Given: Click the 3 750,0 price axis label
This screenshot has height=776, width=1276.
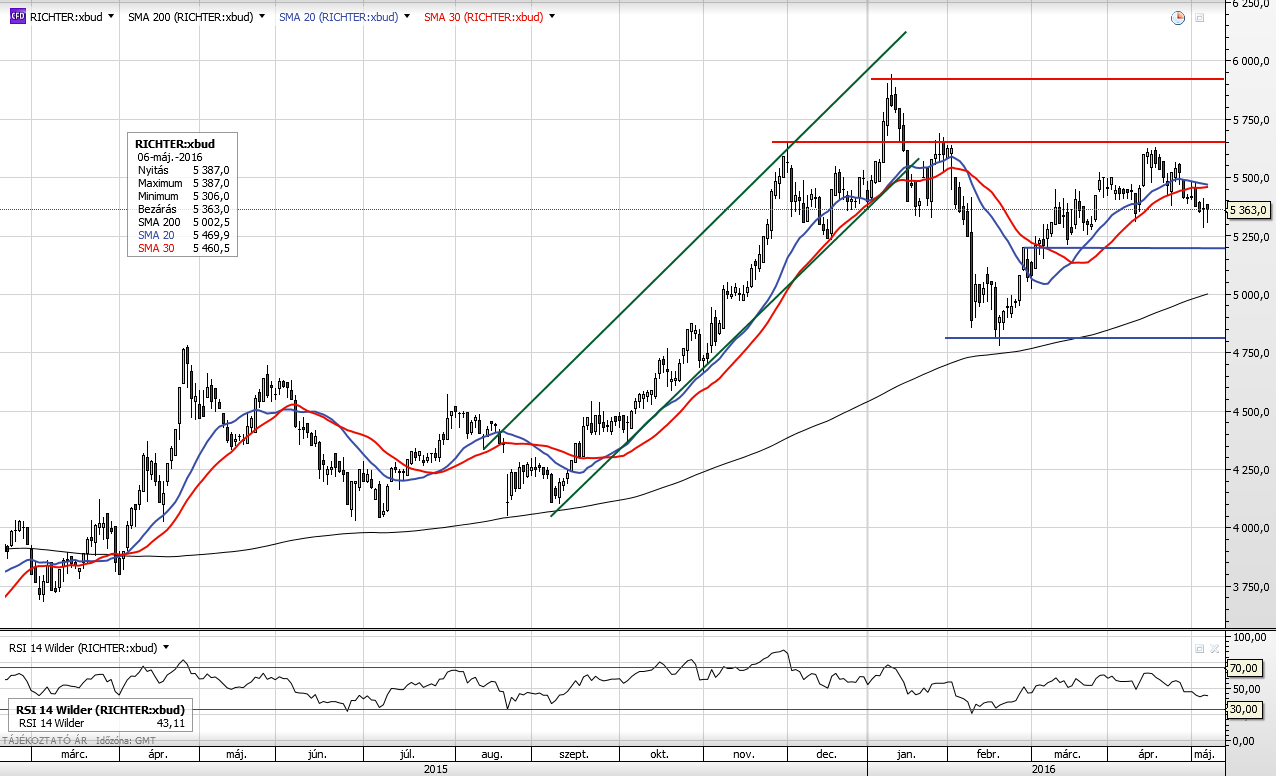Looking at the screenshot, I should (x=1250, y=587).
